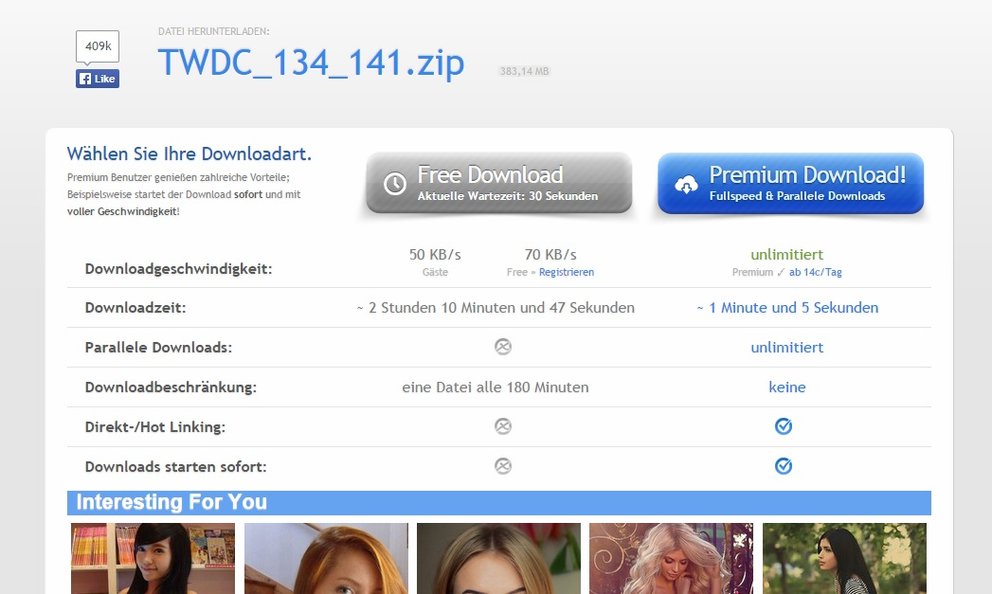Click the Premium Download button
The image size is (992, 594).
click(x=791, y=183)
